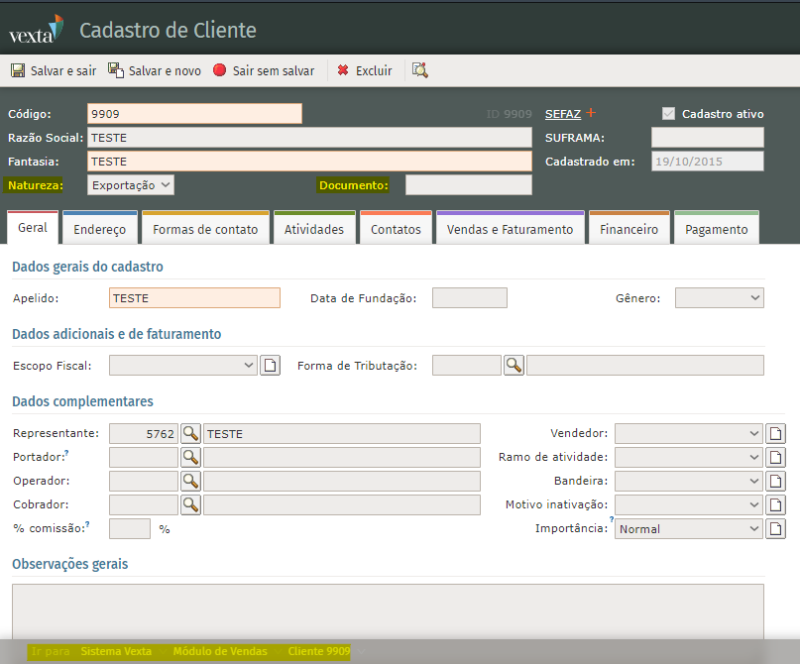800x664 pixels.
Task: Click the orange plus next to SEFAZ
Action: [591, 113]
